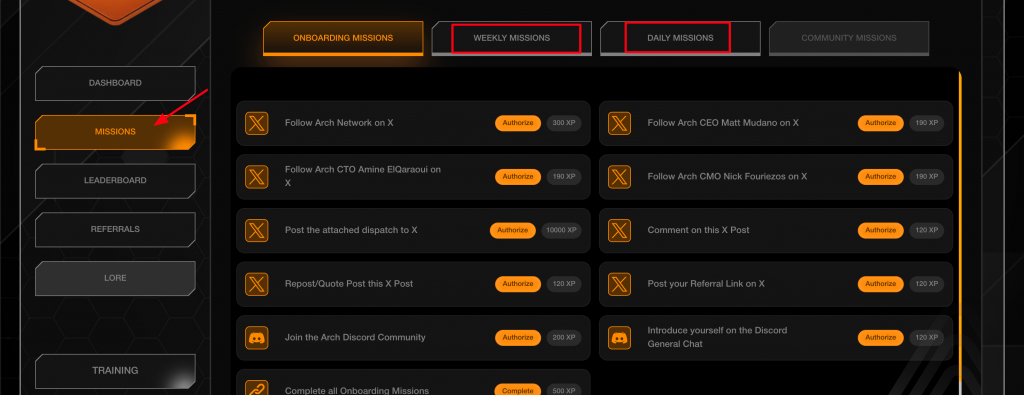Image resolution: width=1024 pixels, height=395 pixels.
Task: Click X icon beside Comment on this X Post
Action: click(x=619, y=230)
